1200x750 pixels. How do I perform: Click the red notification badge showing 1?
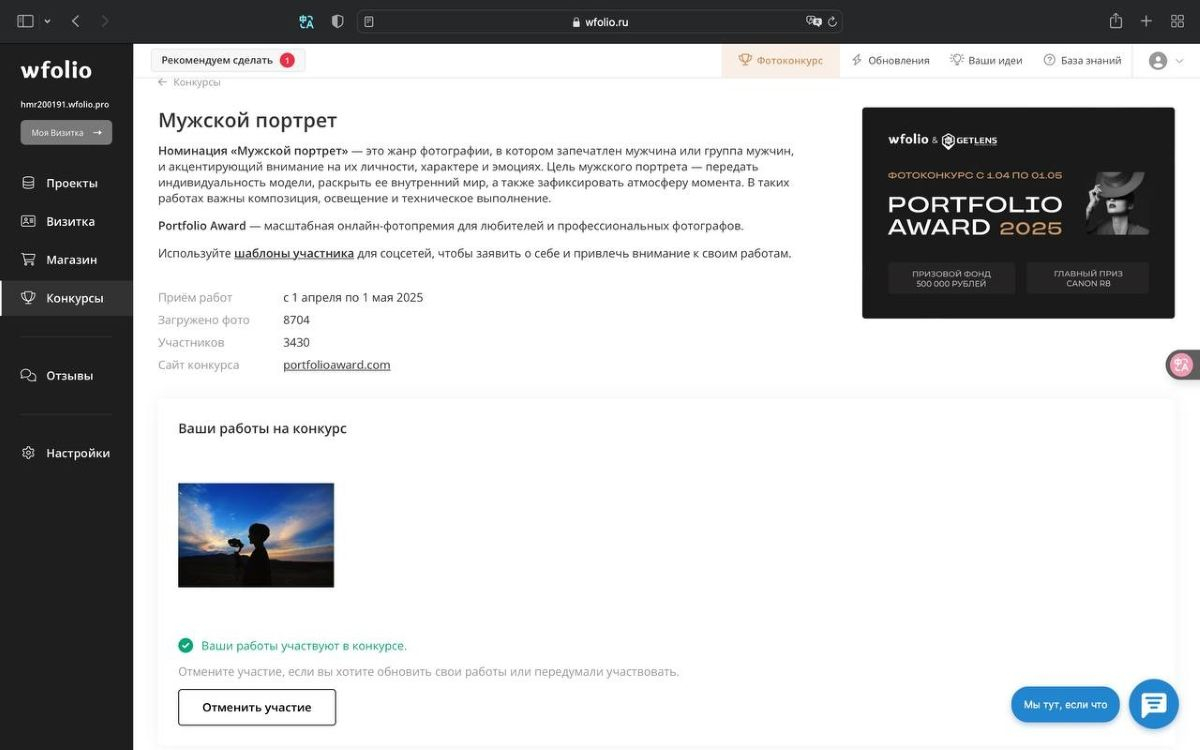point(287,60)
